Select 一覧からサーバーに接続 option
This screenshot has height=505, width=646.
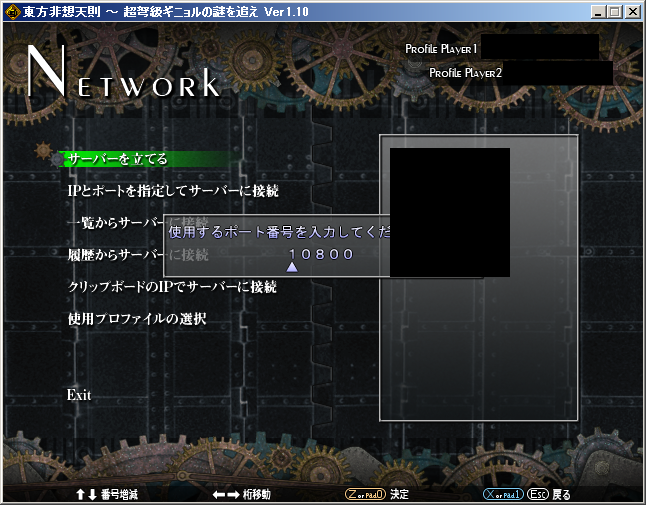[x=138, y=223]
